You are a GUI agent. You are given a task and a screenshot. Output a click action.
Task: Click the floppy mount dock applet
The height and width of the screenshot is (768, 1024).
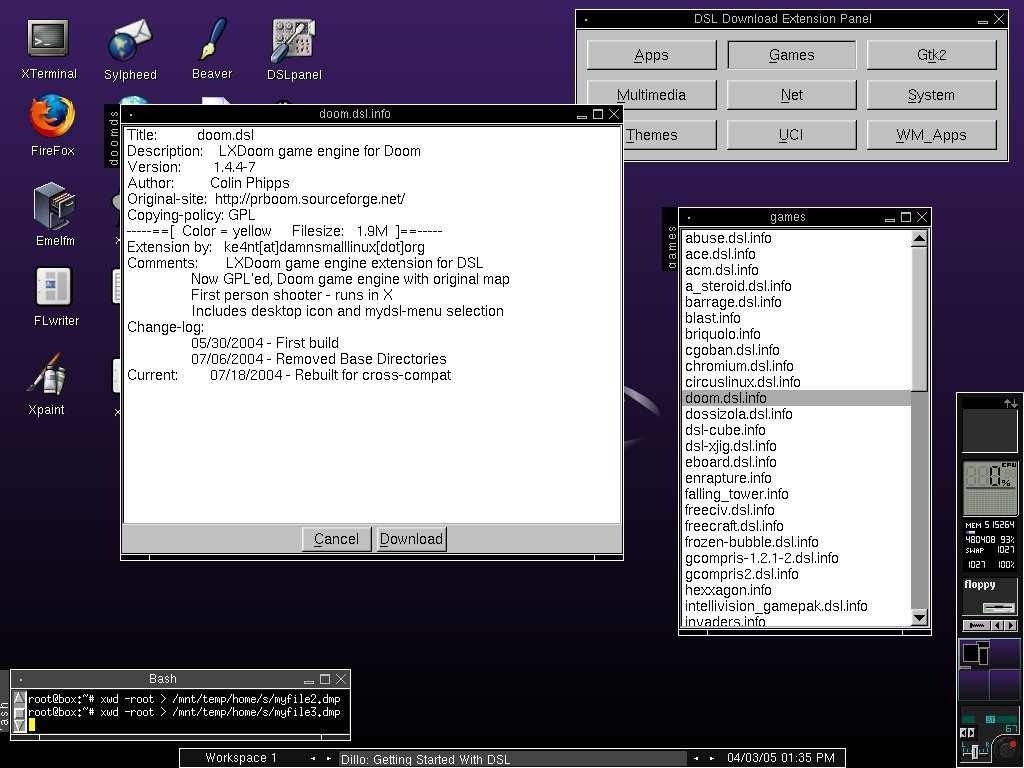click(x=990, y=598)
